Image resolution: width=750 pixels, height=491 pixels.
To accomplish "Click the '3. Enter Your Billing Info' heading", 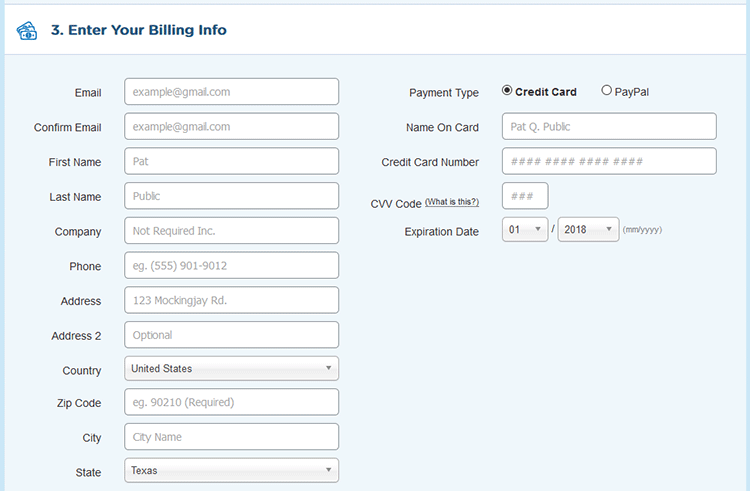I will click(x=139, y=30).
